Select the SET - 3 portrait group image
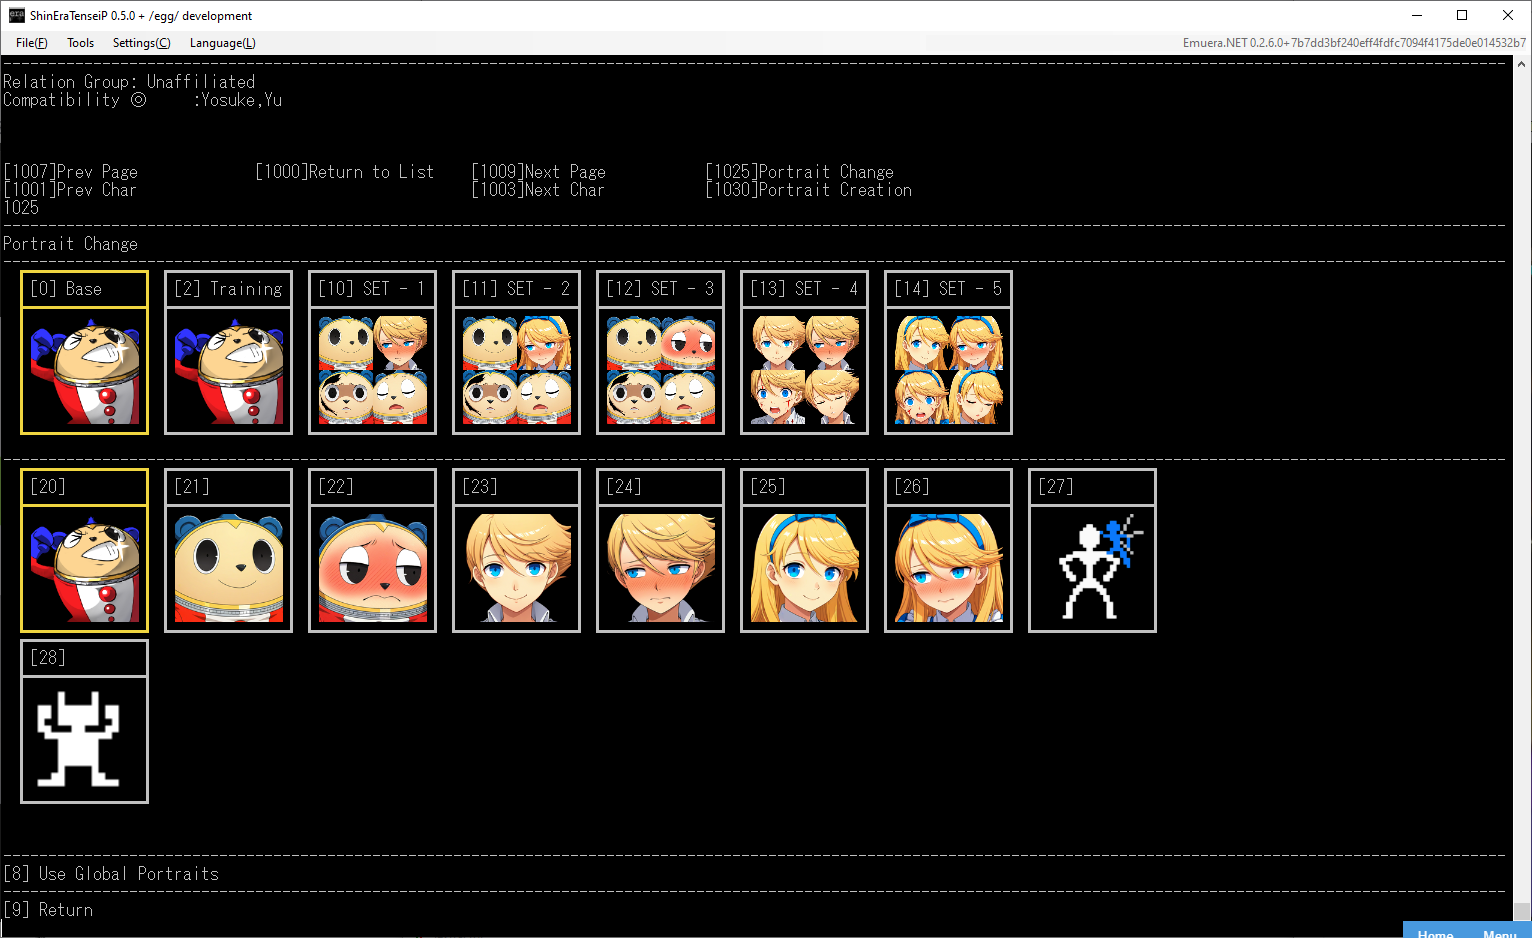 coord(660,371)
